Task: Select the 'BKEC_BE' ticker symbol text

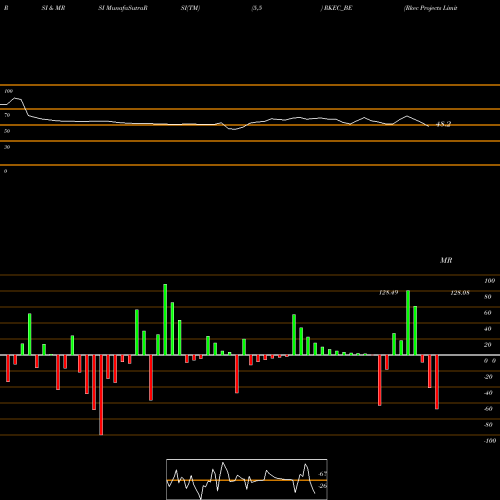Action: (x=338, y=8)
